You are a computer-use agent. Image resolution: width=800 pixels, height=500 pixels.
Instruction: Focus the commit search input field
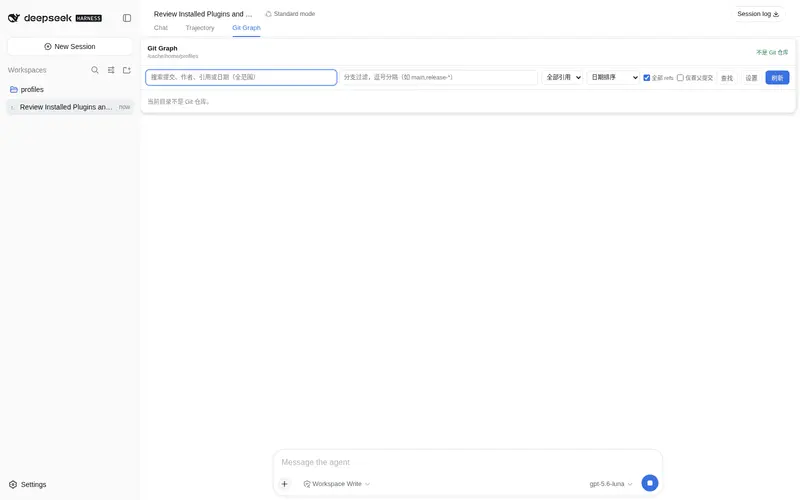tap(241, 77)
